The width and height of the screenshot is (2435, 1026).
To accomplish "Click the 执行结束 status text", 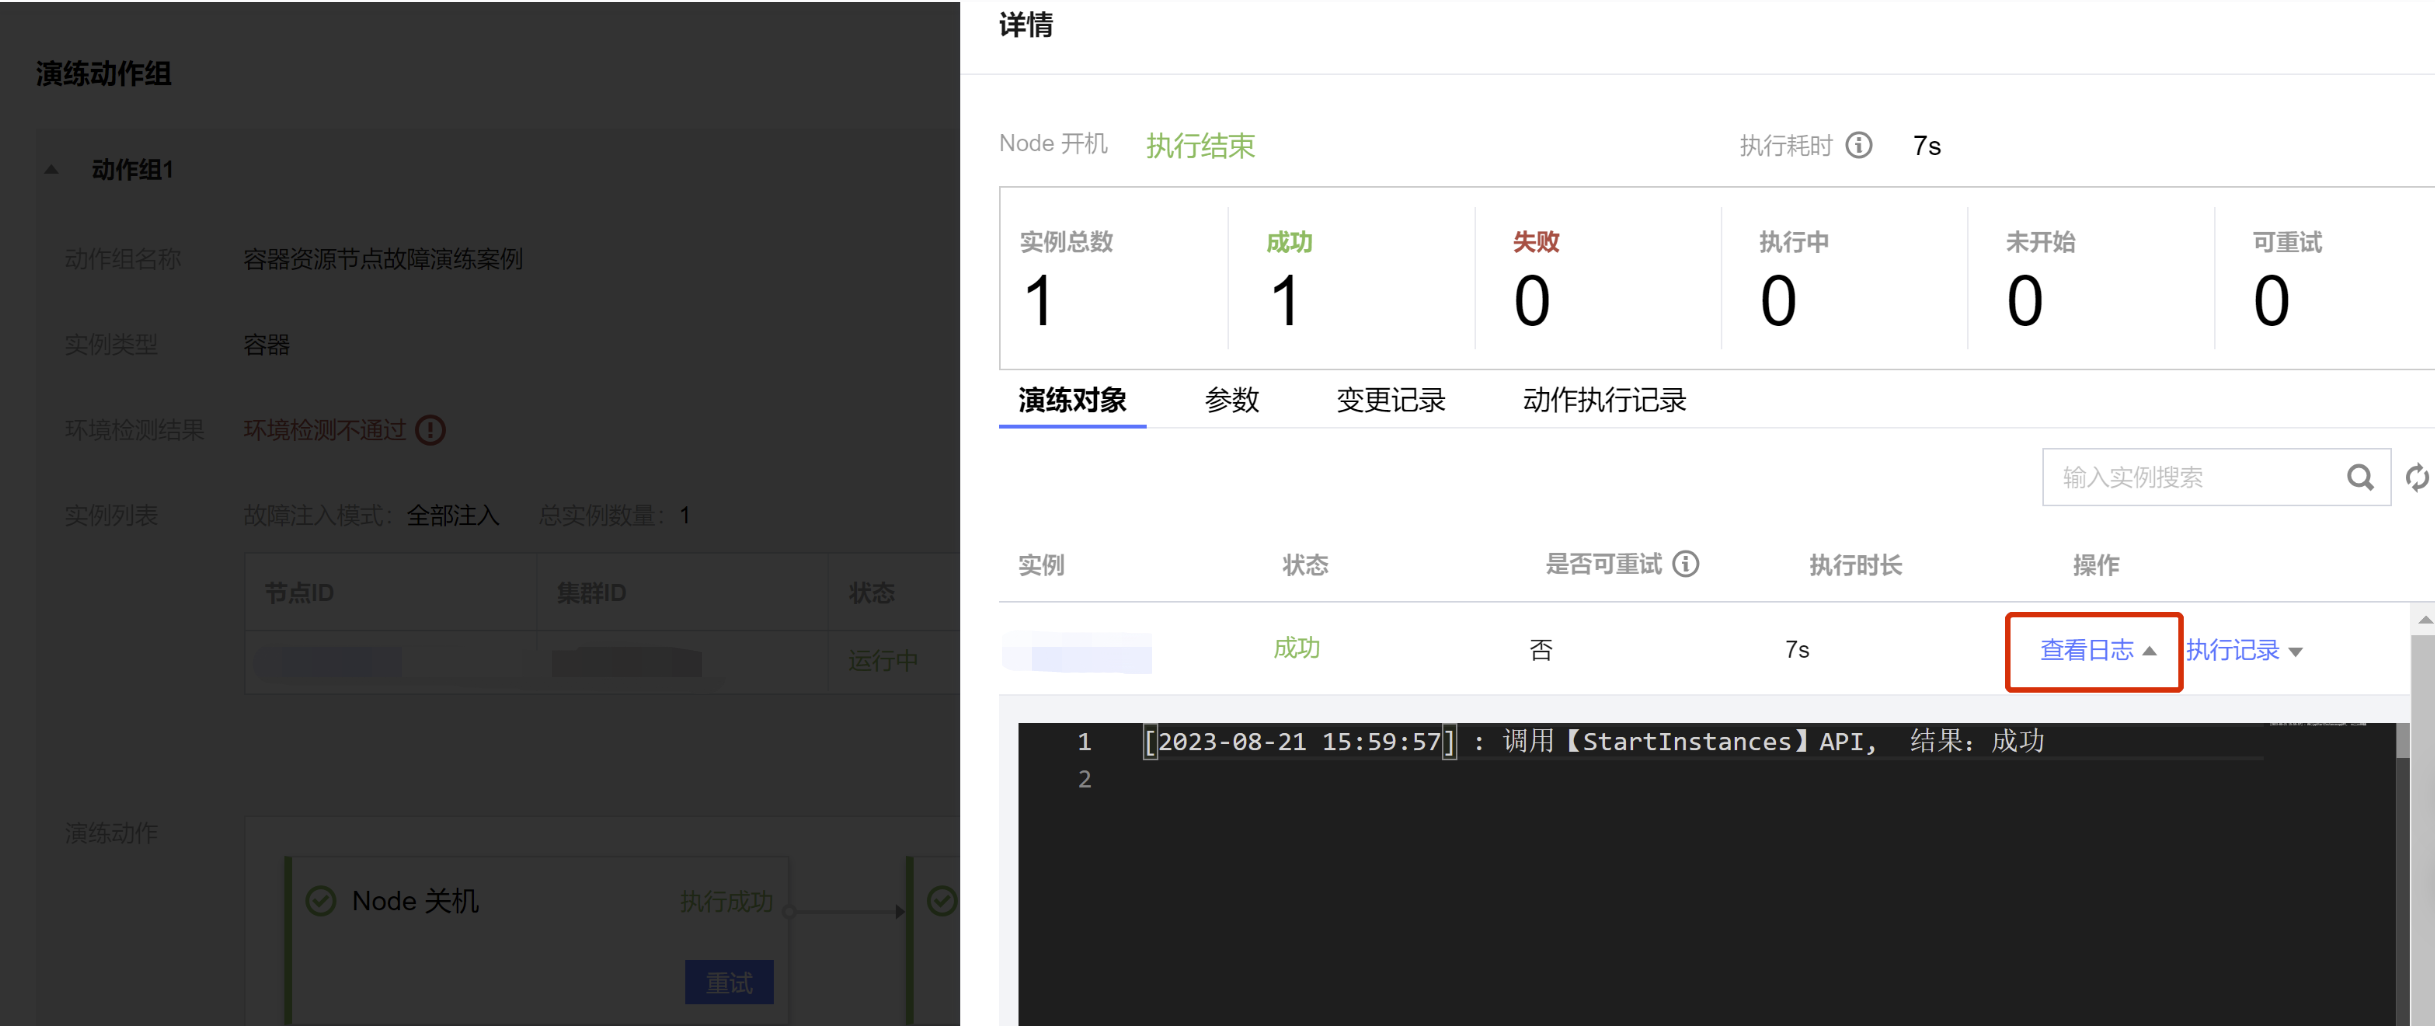I will (x=1200, y=146).
